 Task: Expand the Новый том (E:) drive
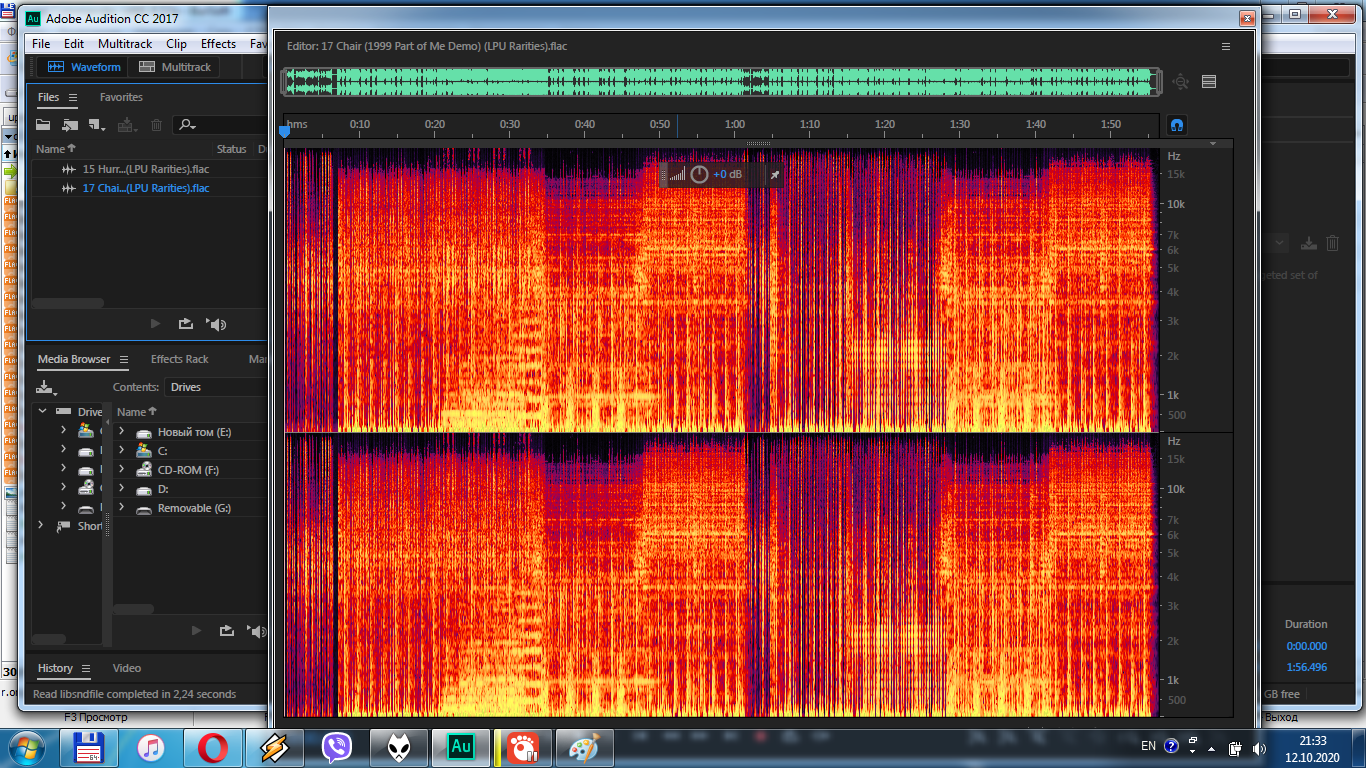[121, 432]
